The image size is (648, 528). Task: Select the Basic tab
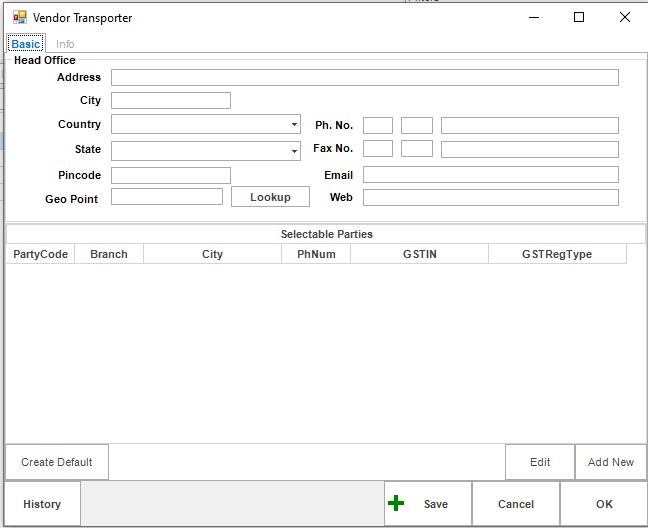(26, 44)
